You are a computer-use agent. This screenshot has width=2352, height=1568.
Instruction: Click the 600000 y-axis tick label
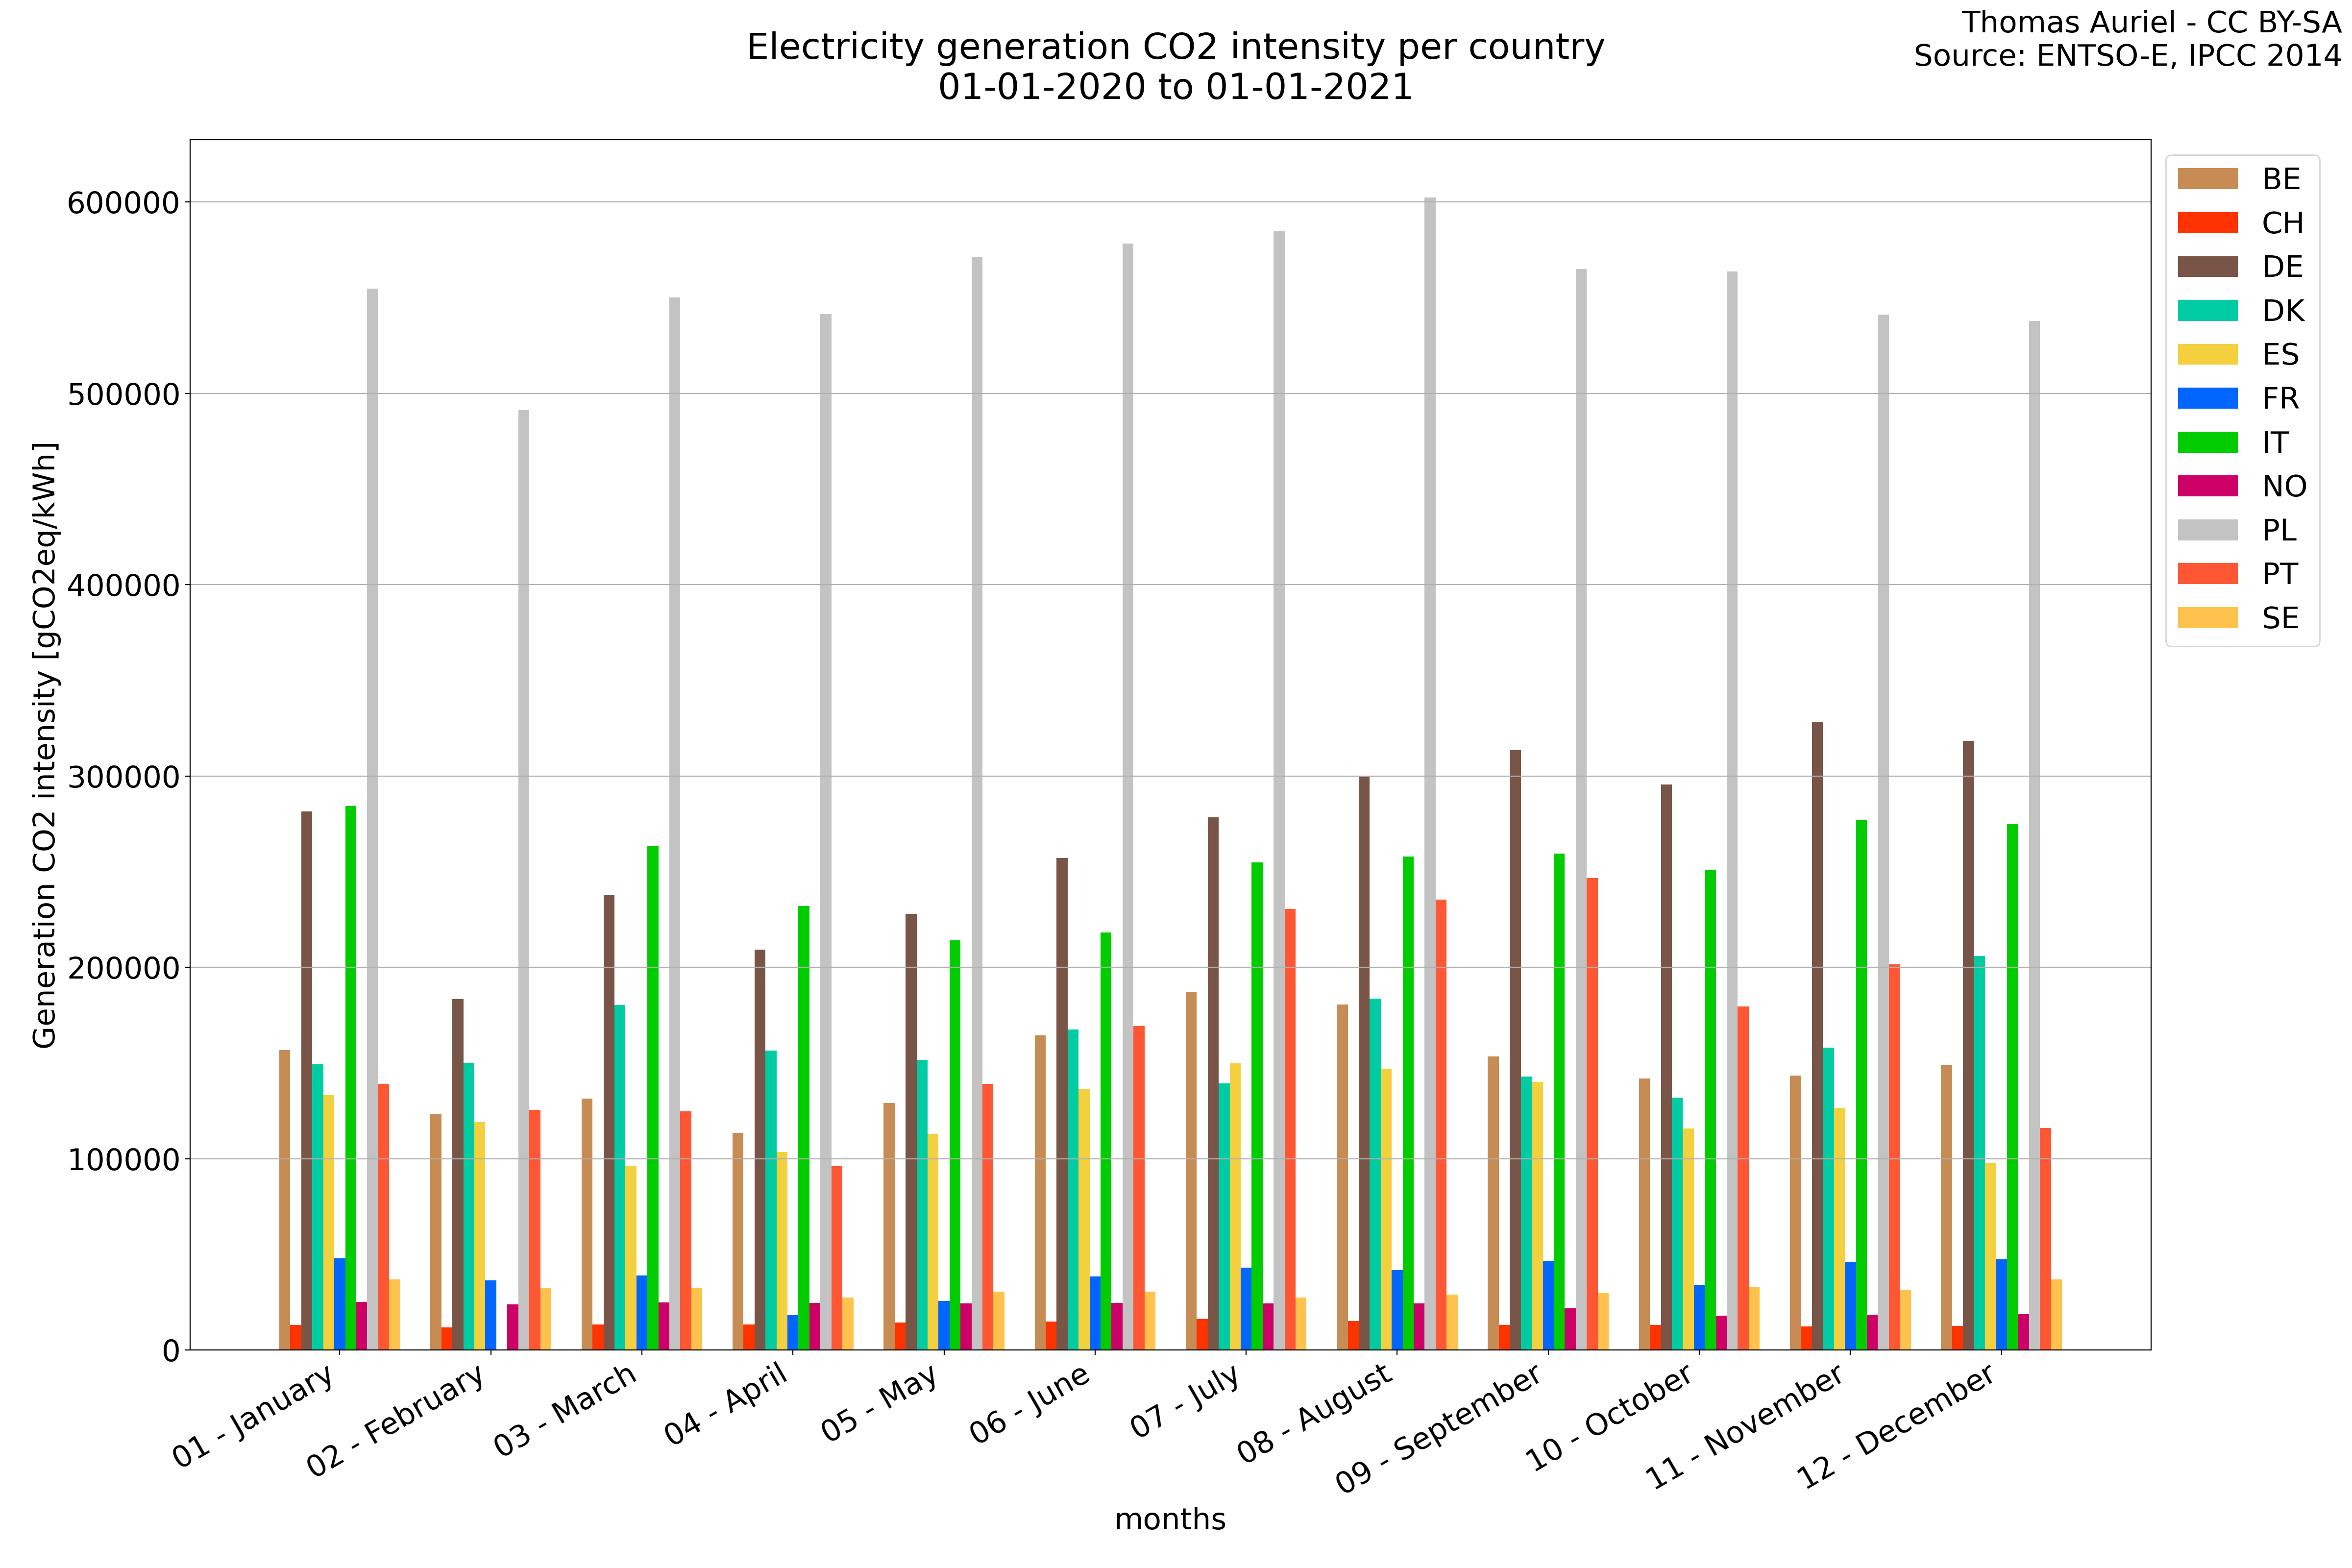123,203
